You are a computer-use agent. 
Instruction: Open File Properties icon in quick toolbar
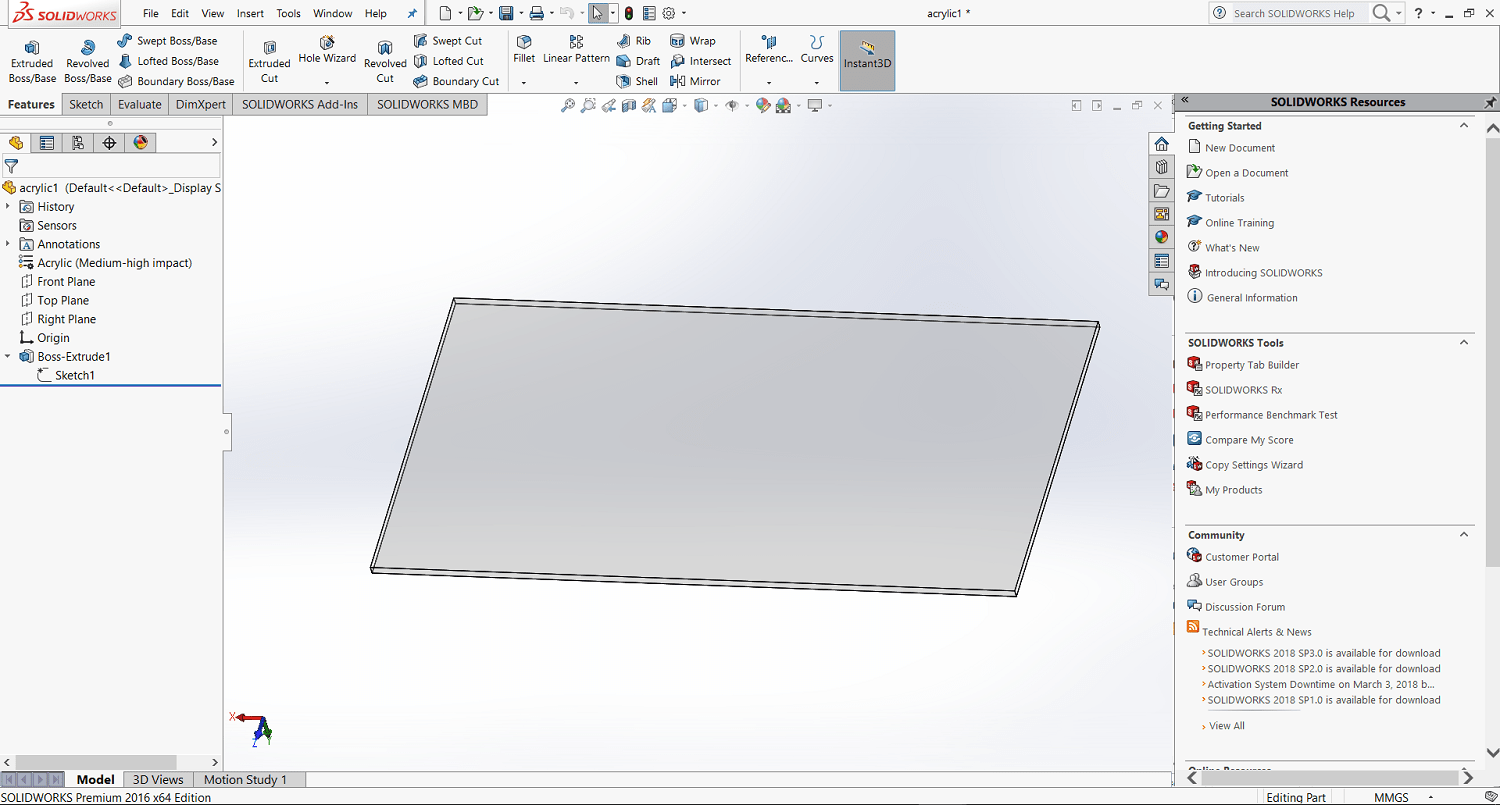649,13
